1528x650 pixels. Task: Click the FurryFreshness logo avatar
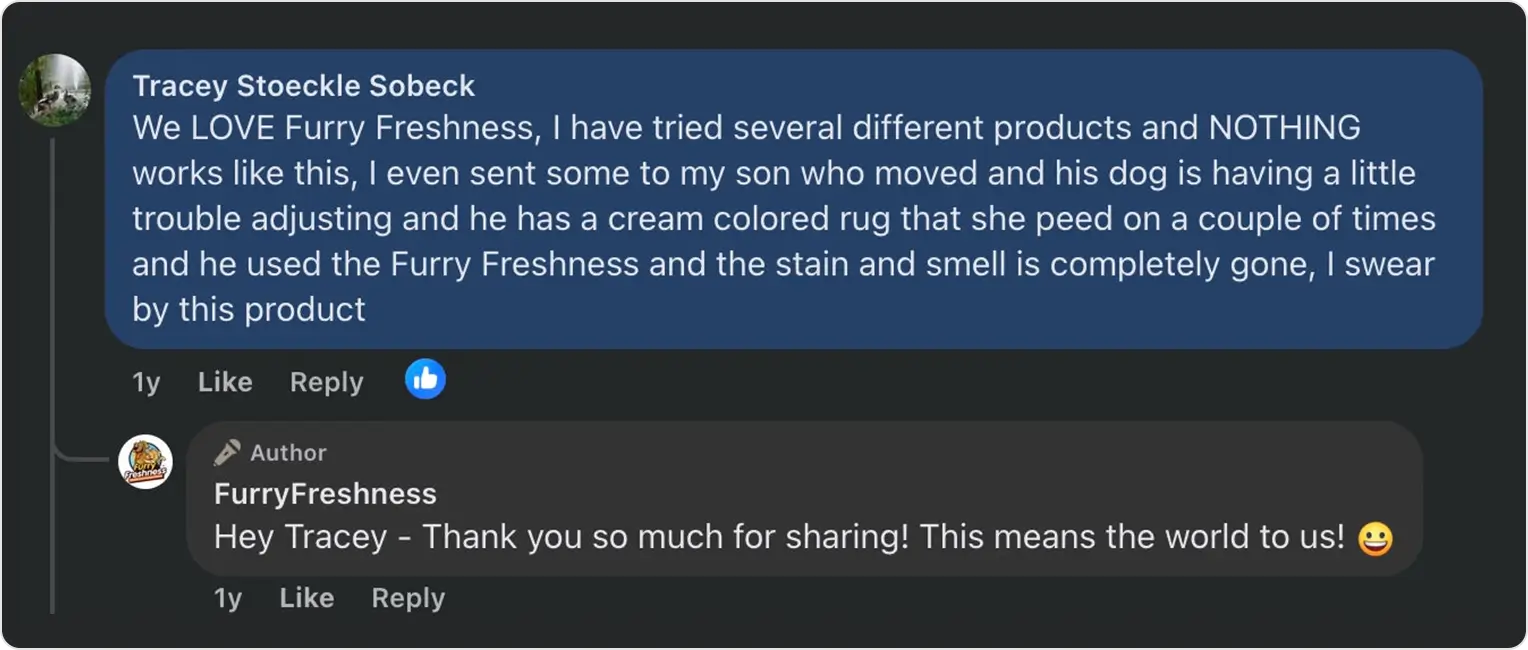point(145,462)
